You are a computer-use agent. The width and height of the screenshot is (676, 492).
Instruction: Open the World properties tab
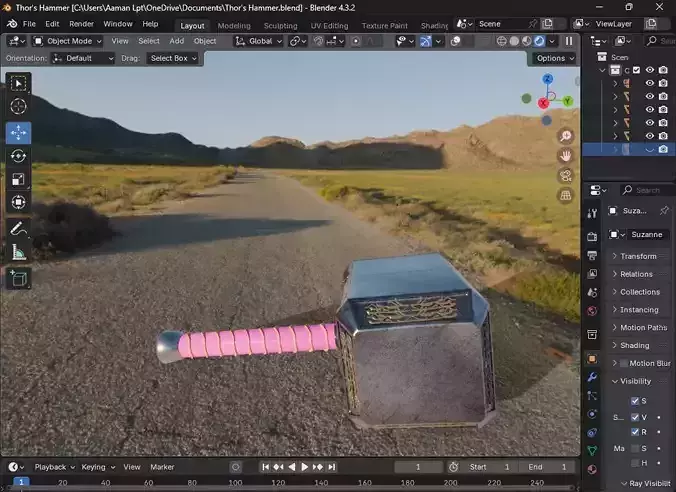pyautogui.click(x=592, y=311)
